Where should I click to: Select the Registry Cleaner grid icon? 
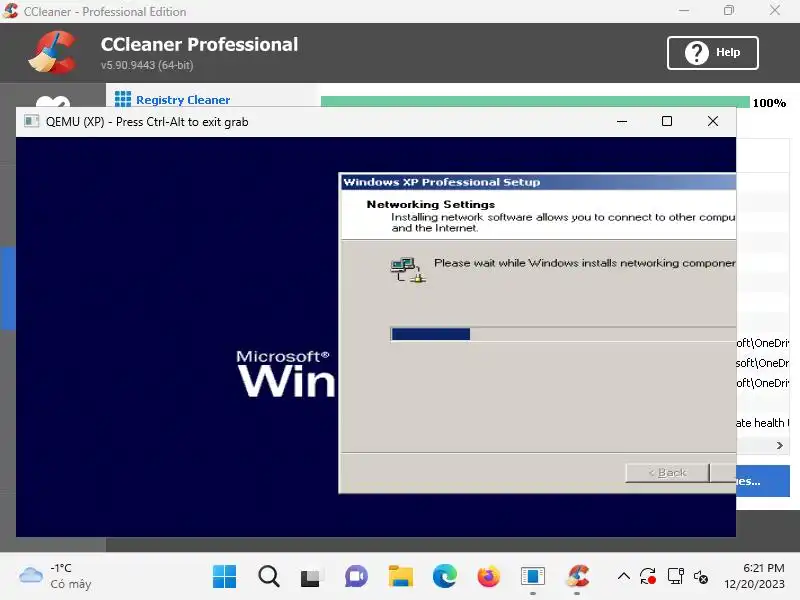coord(122,99)
